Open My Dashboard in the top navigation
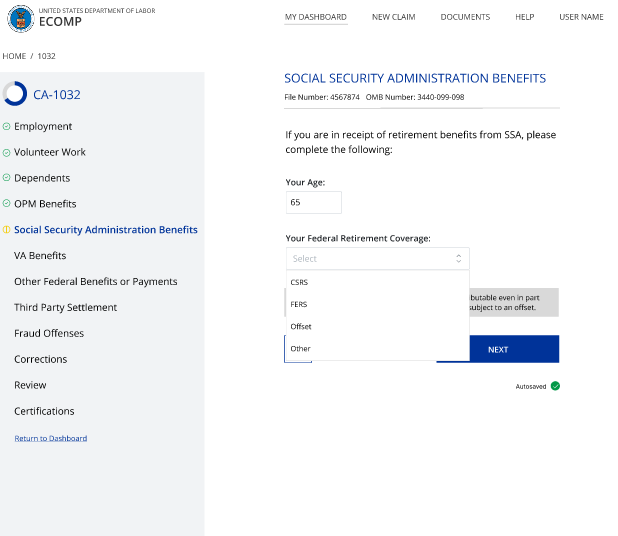618x536 pixels. 316,17
